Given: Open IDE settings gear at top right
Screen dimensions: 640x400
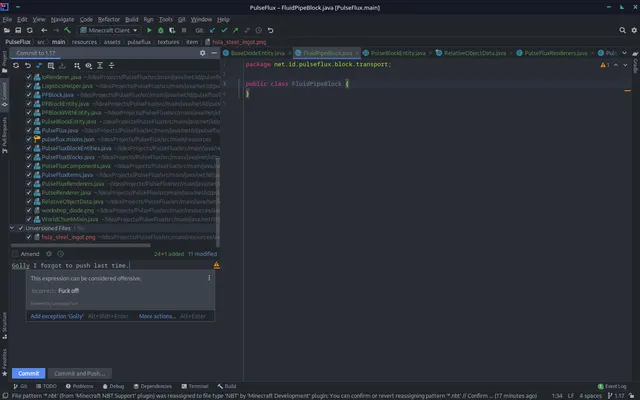Looking at the screenshot, I should [634, 30].
